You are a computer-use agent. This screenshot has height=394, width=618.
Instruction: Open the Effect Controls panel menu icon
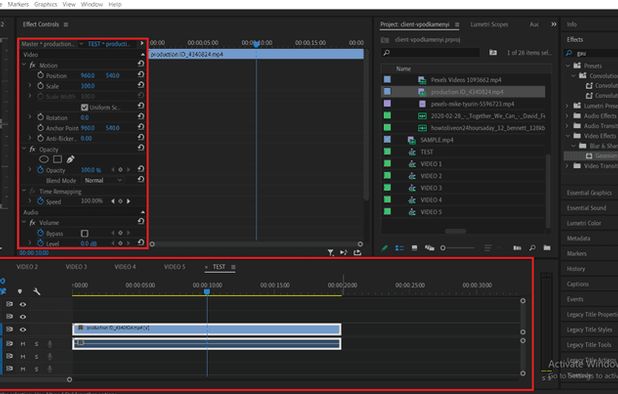(66, 24)
